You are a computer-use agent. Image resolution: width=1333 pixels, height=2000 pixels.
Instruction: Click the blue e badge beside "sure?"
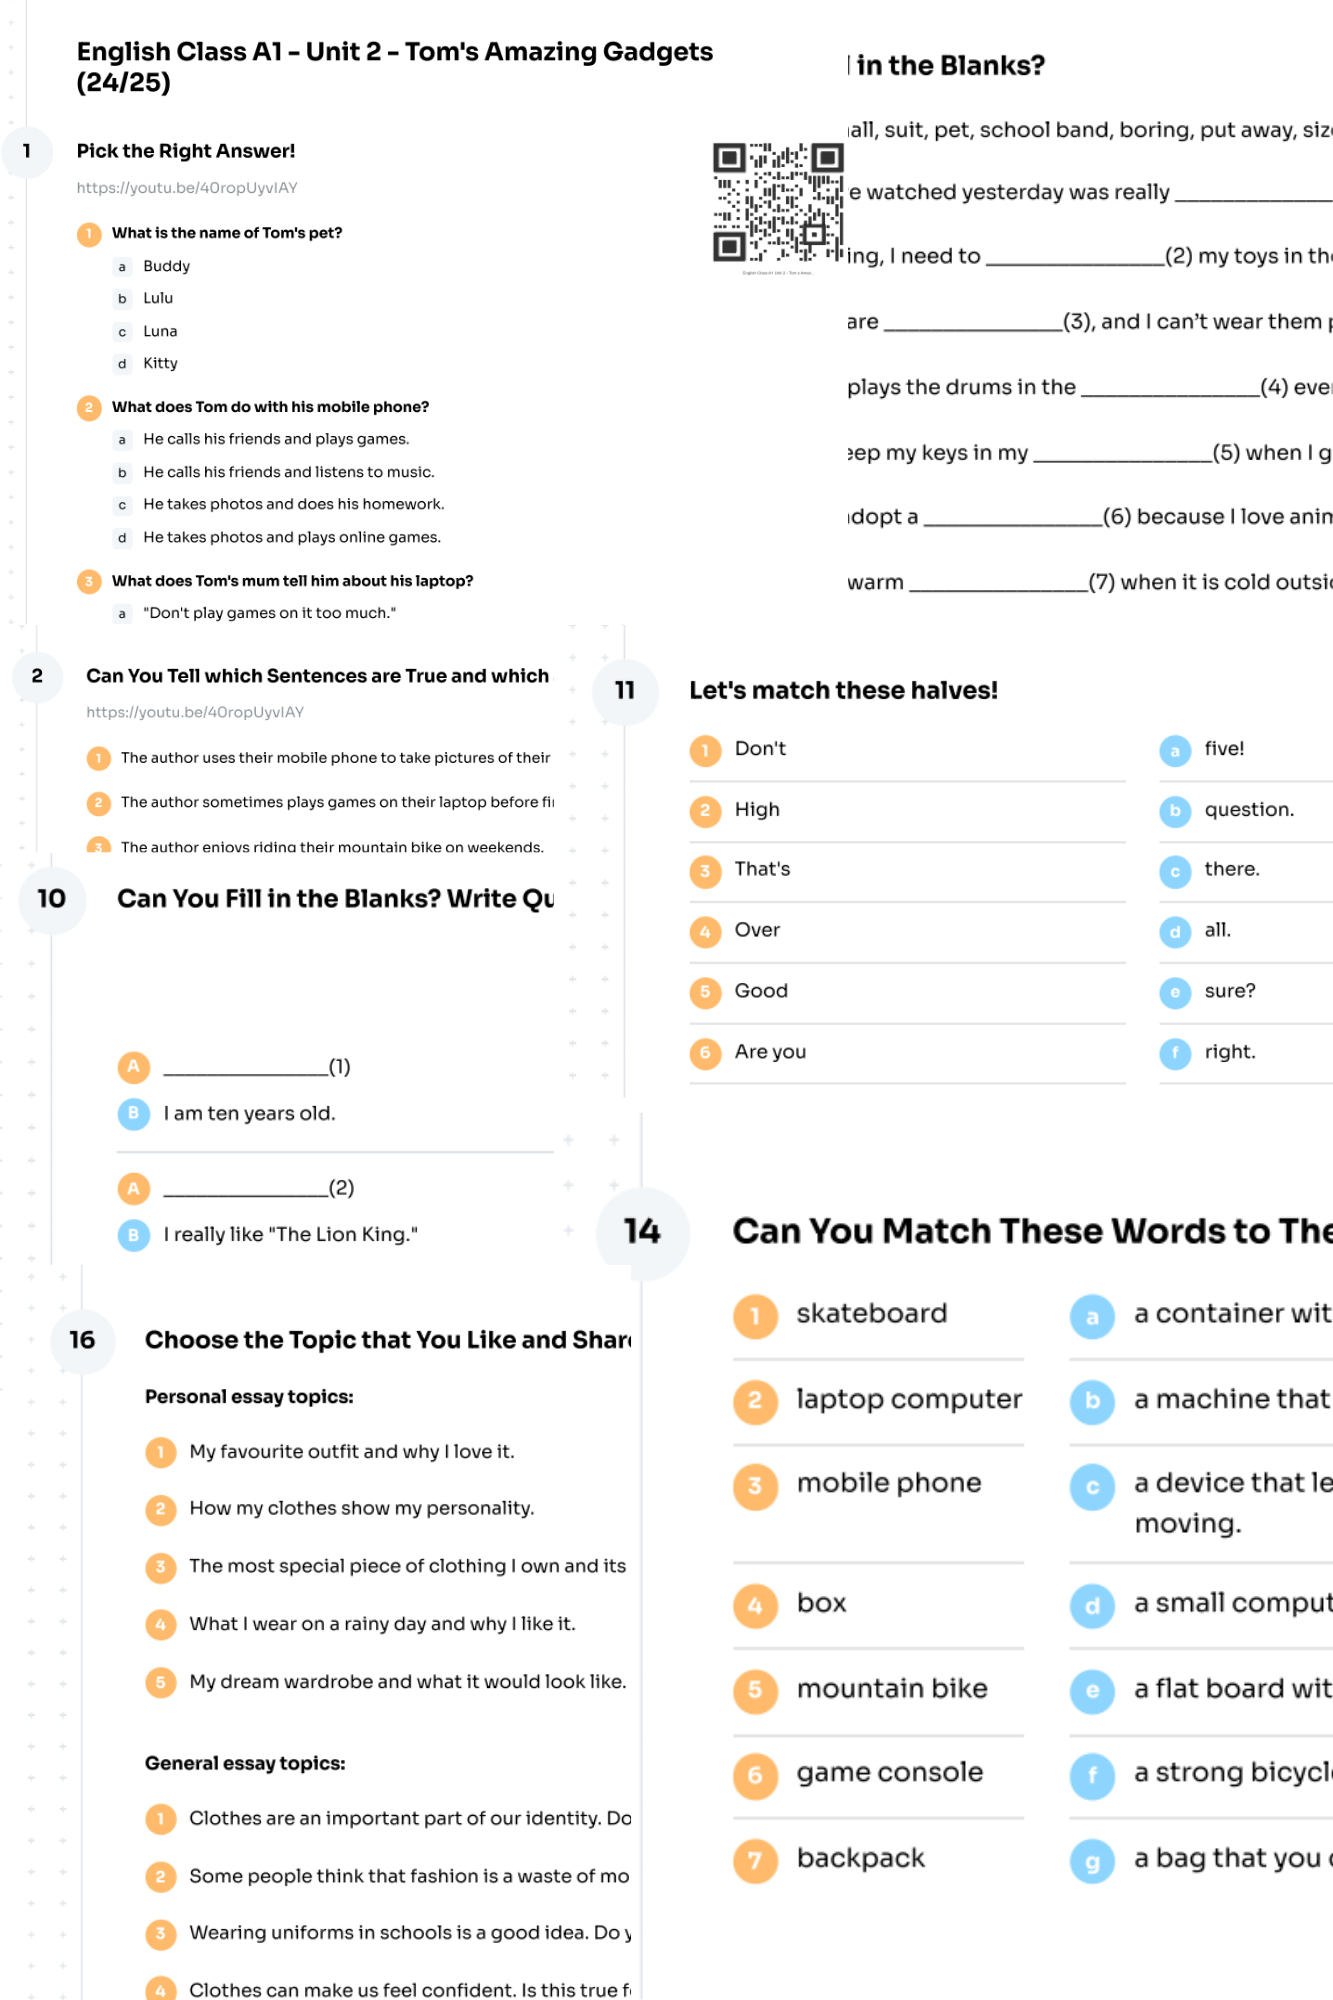coord(1175,993)
